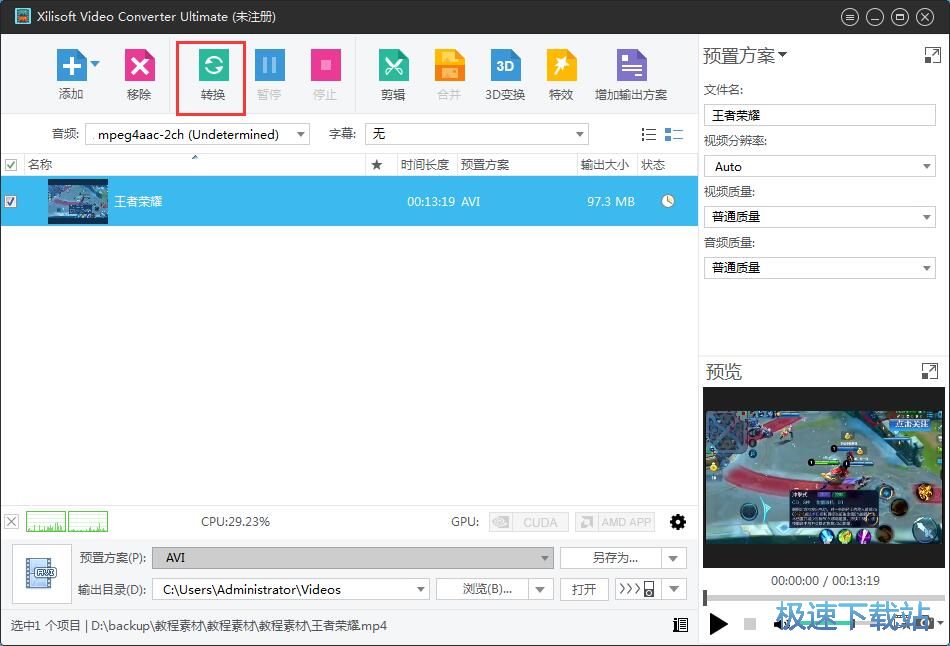Viewport: 950px width, 646px height.
Task: Open the Effects (特效) tool
Action: (x=561, y=67)
